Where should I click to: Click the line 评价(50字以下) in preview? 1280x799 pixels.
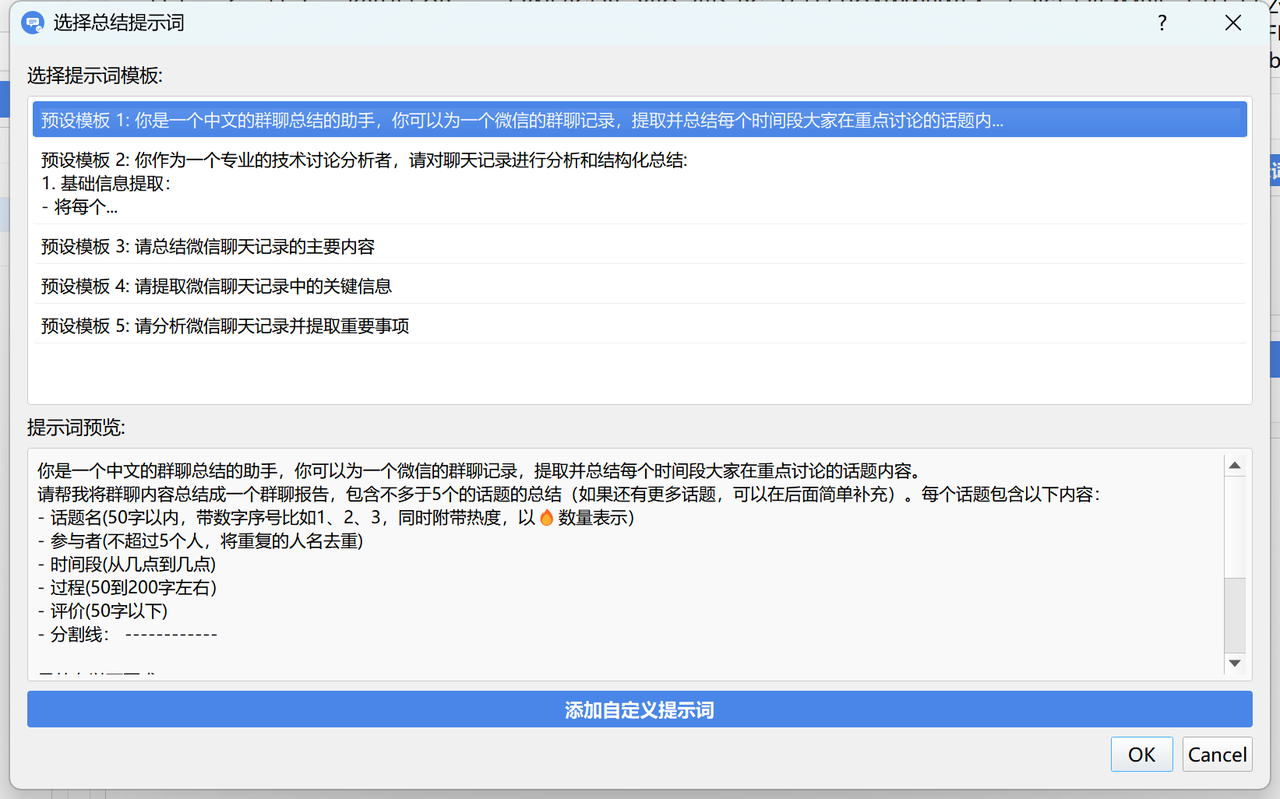pos(103,611)
